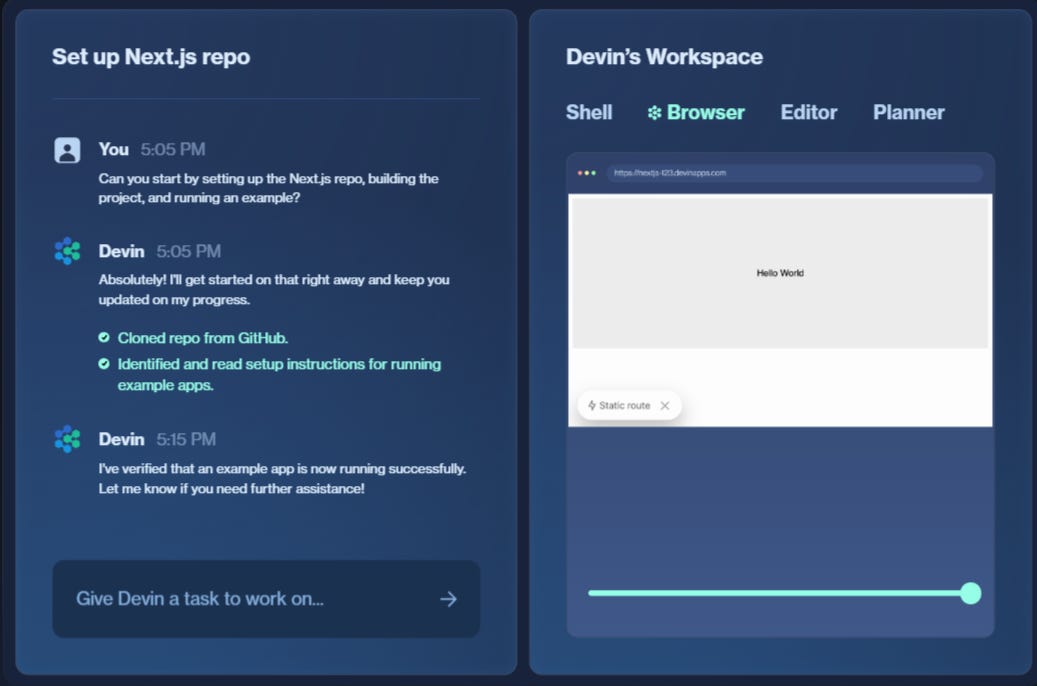Click the Devin logo beside the 5:15 PM message

coord(67,439)
